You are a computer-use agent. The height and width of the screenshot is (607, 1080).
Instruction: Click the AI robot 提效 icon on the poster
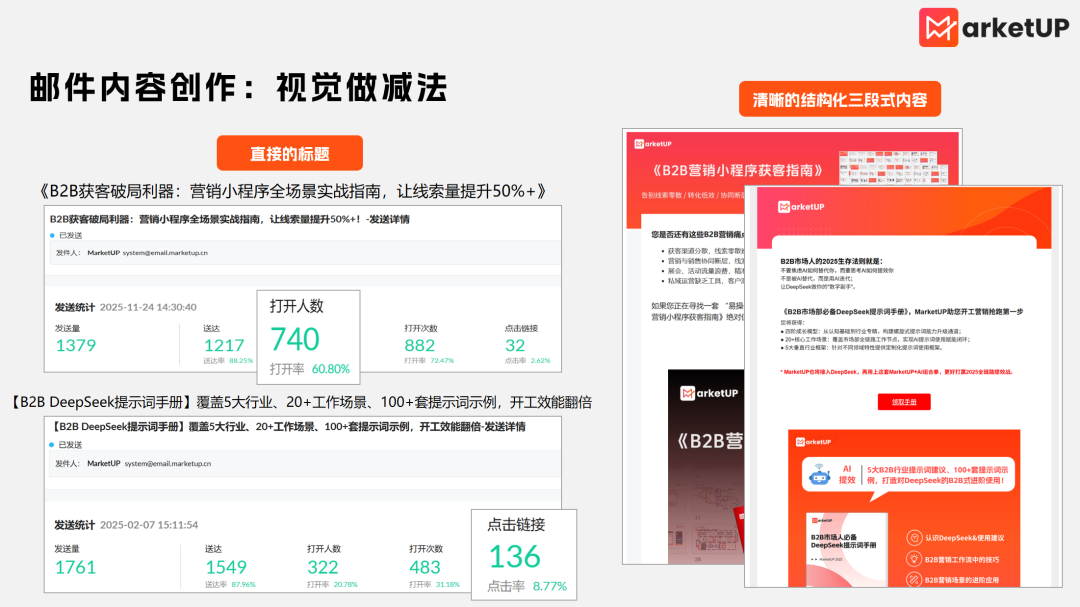[818, 477]
